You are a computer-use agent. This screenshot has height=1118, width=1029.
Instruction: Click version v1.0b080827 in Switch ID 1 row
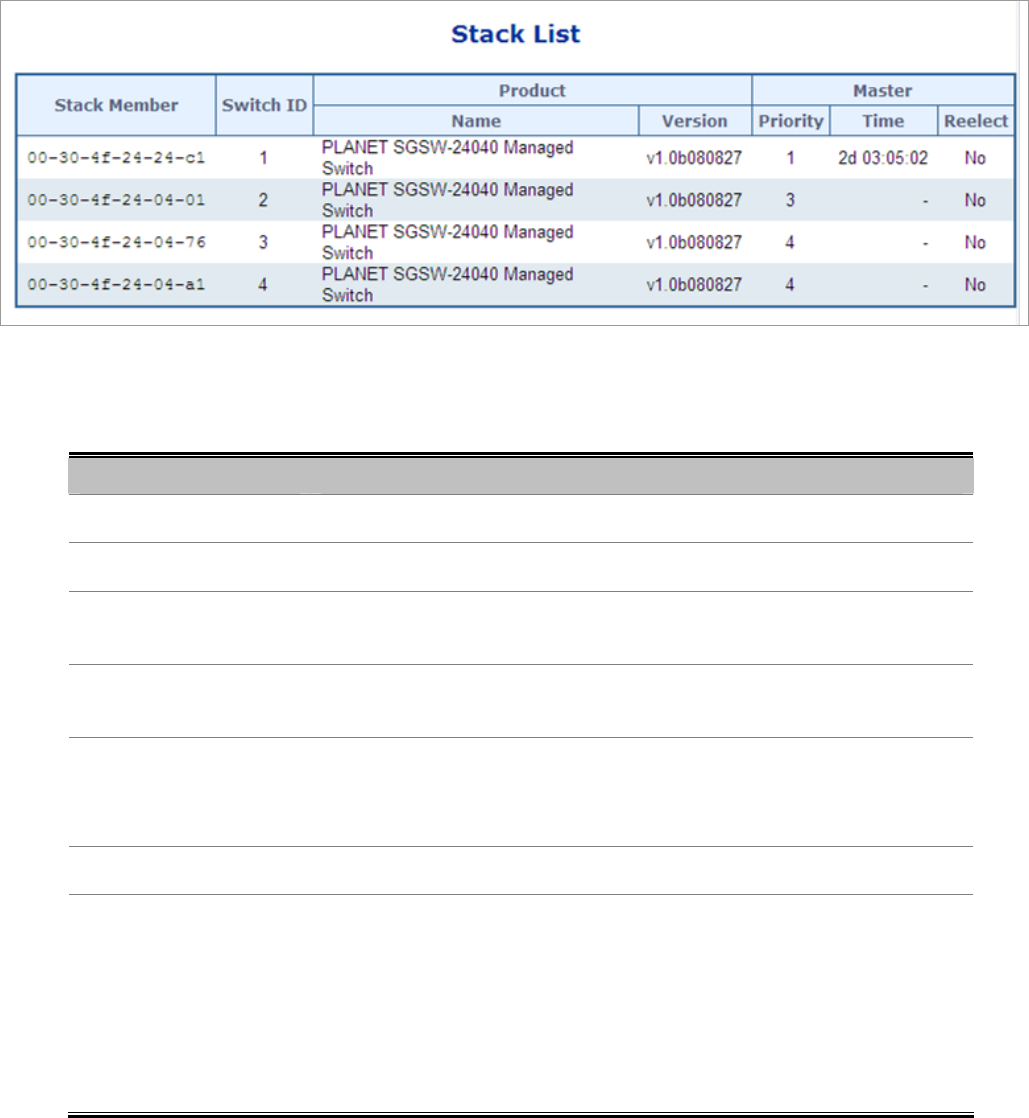[x=694, y=158]
